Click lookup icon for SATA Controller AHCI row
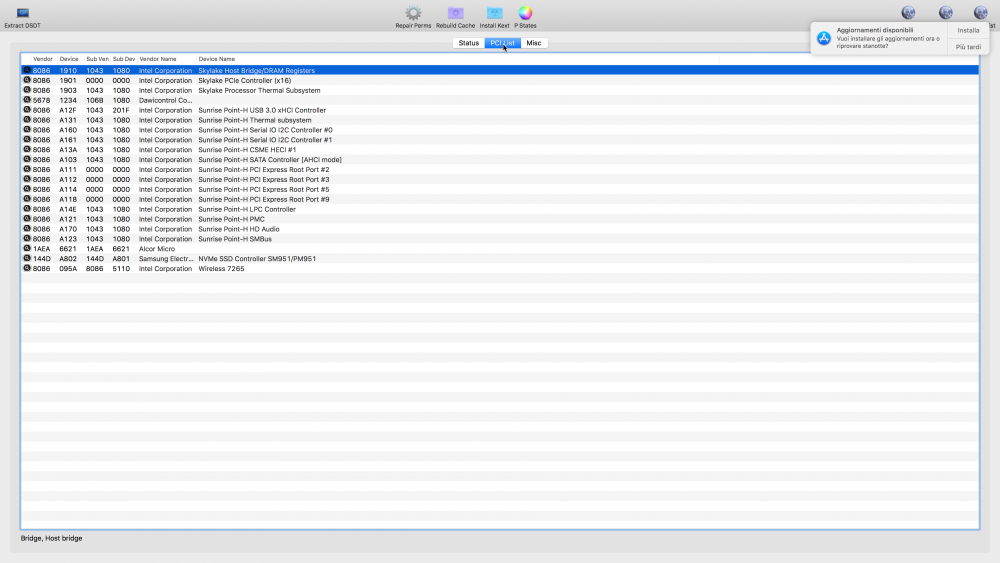The width and height of the screenshot is (1000, 563). pos(27,159)
